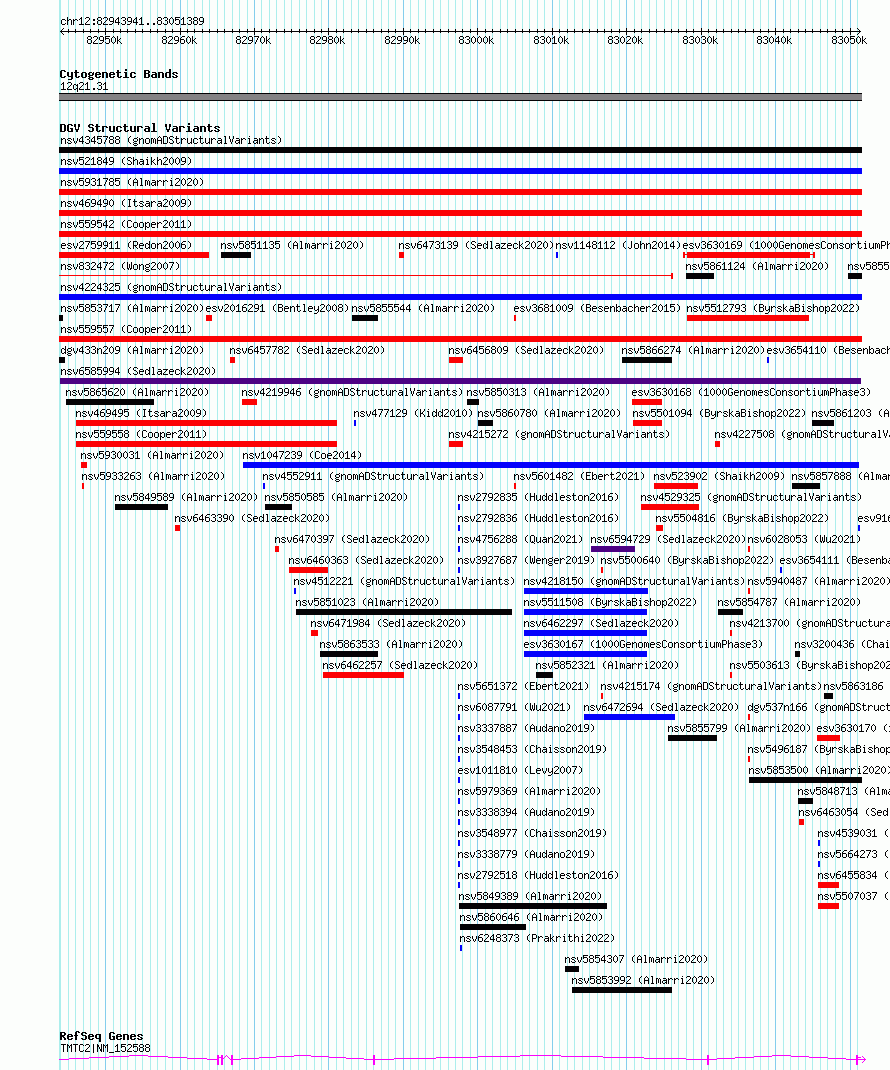Click nsv5851023 (Almarri2020) label
This screenshot has width=890, height=1070.
point(367,603)
